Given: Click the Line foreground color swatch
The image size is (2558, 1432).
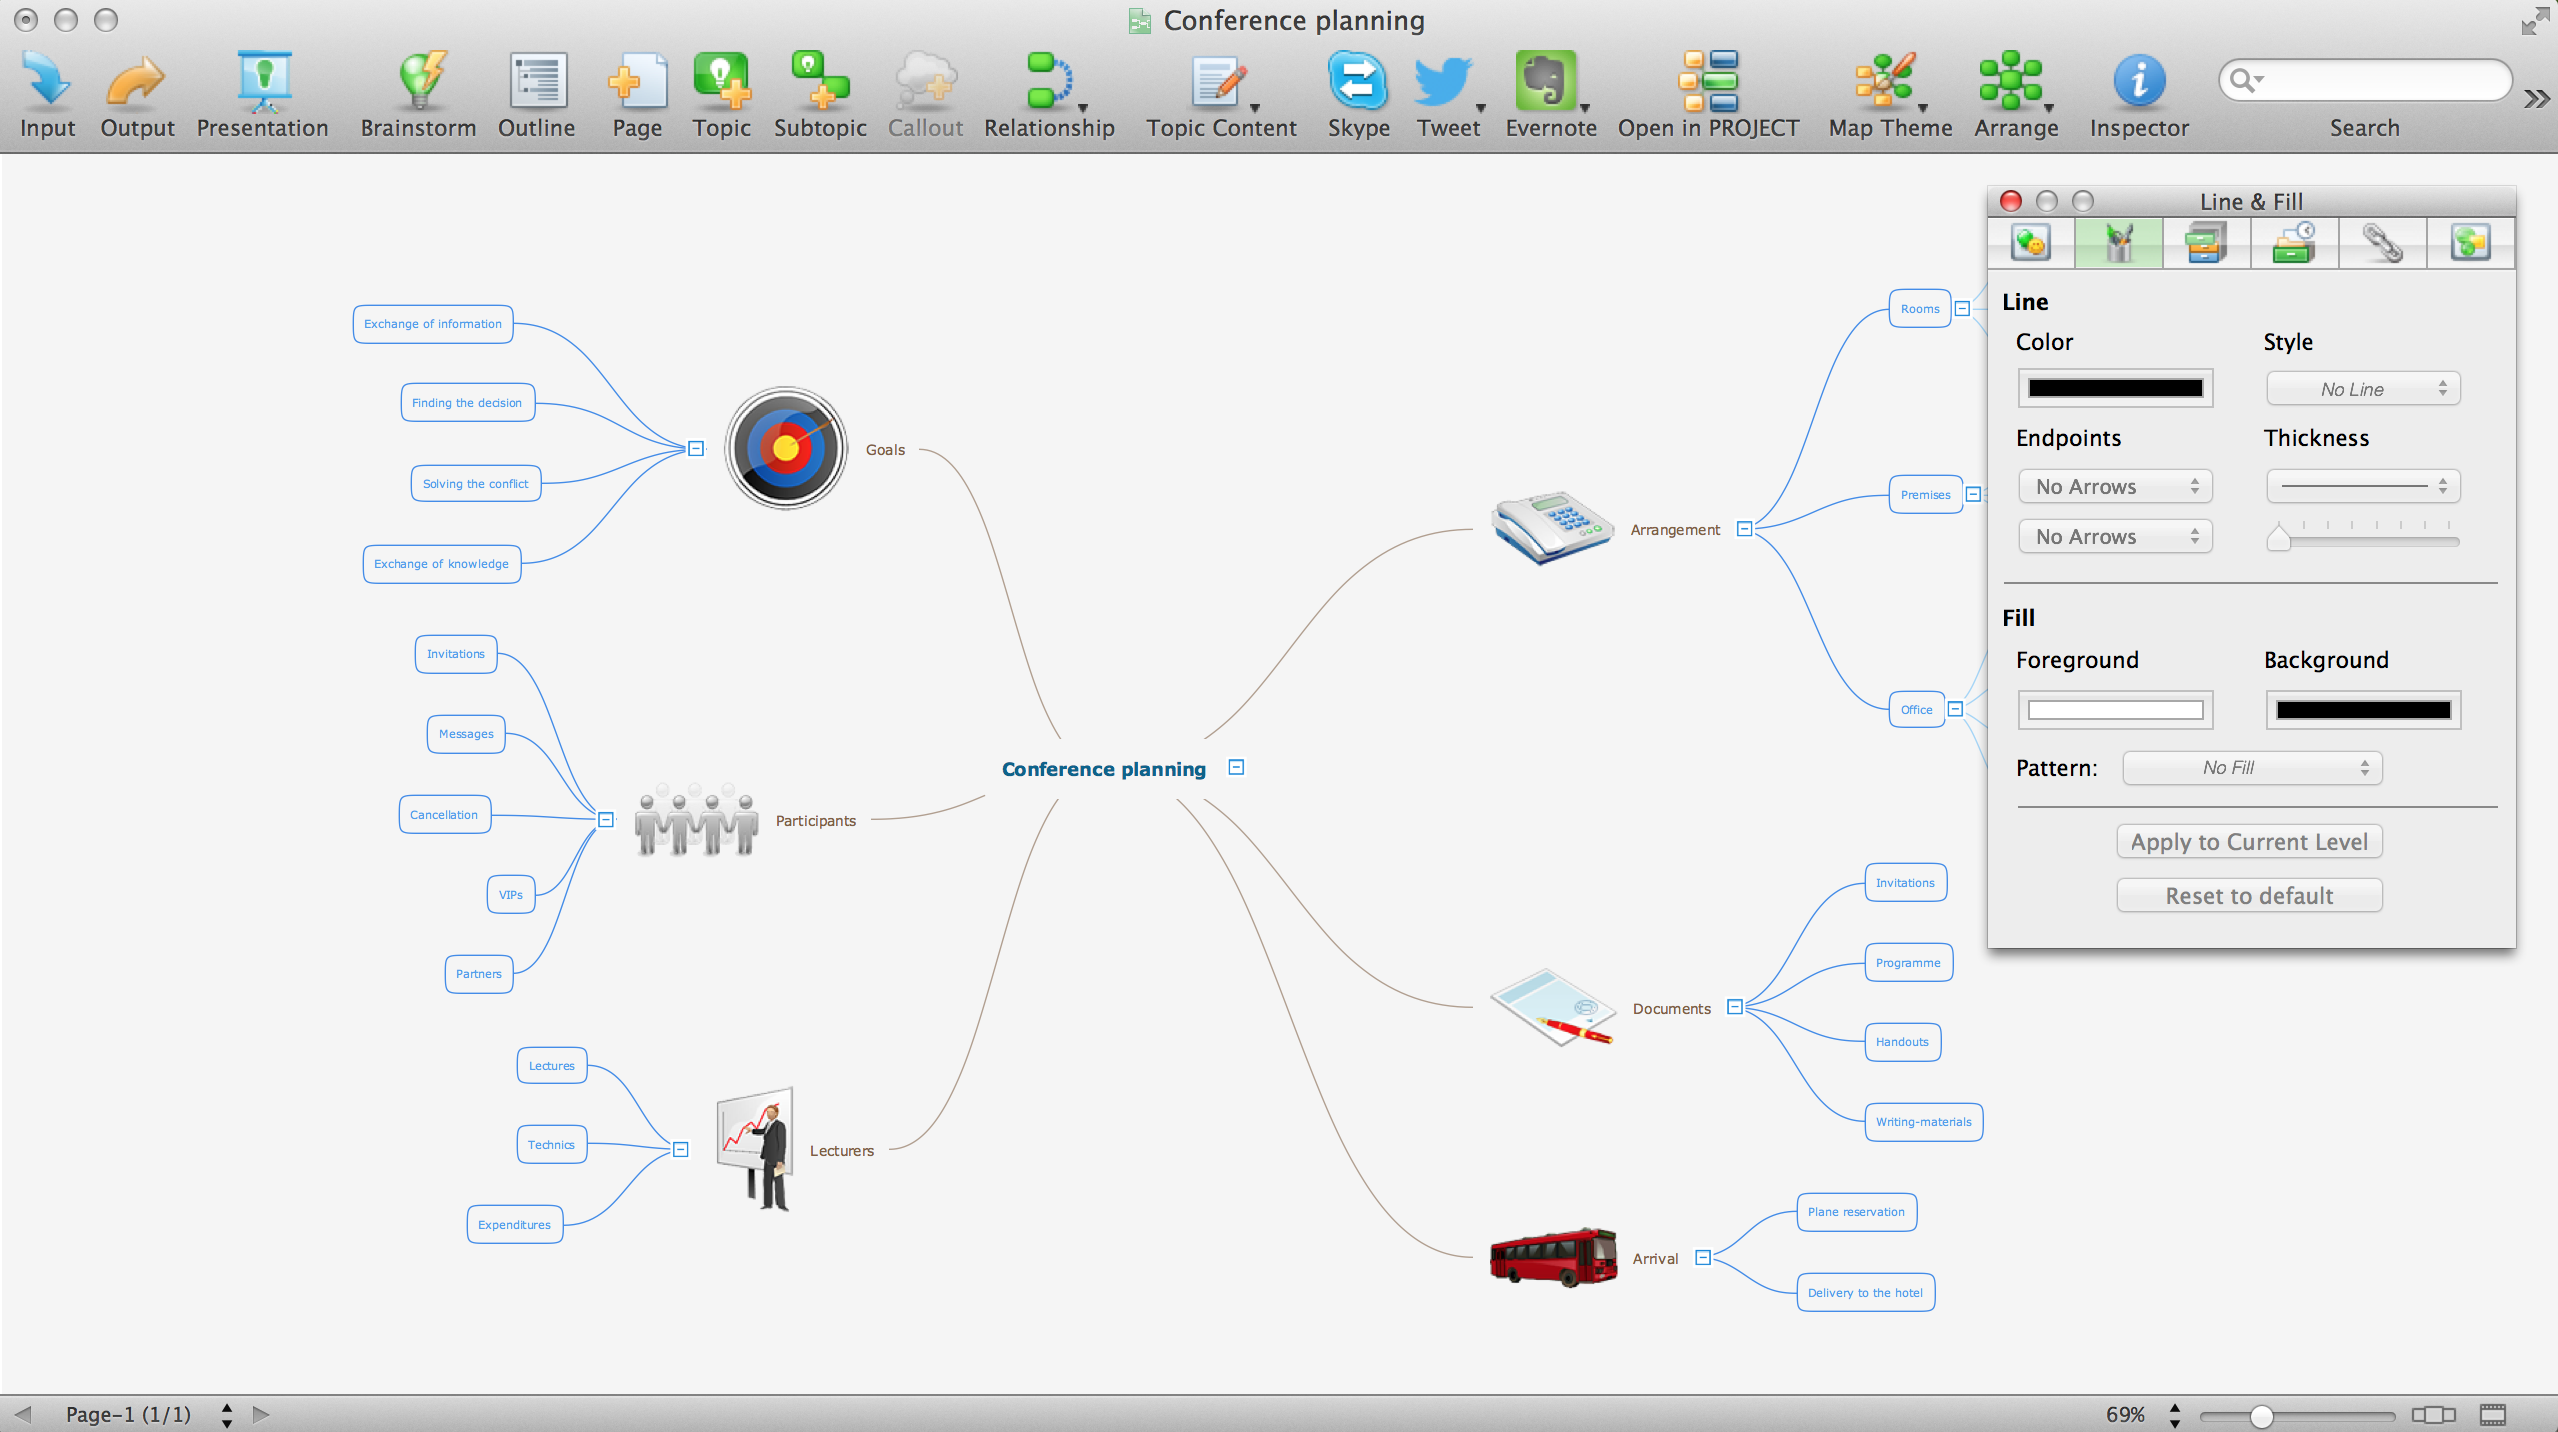Looking at the screenshot, I should 2117,388.
